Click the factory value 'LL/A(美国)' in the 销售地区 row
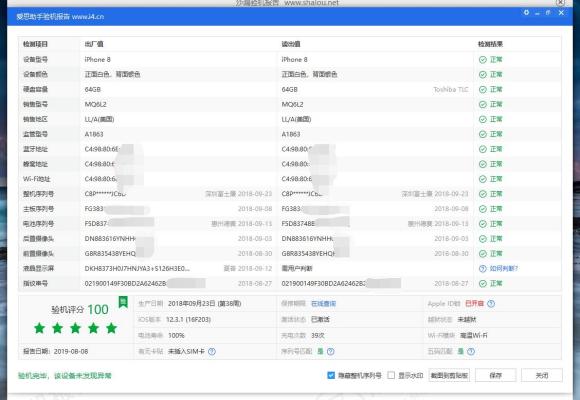 pos(99,119)
